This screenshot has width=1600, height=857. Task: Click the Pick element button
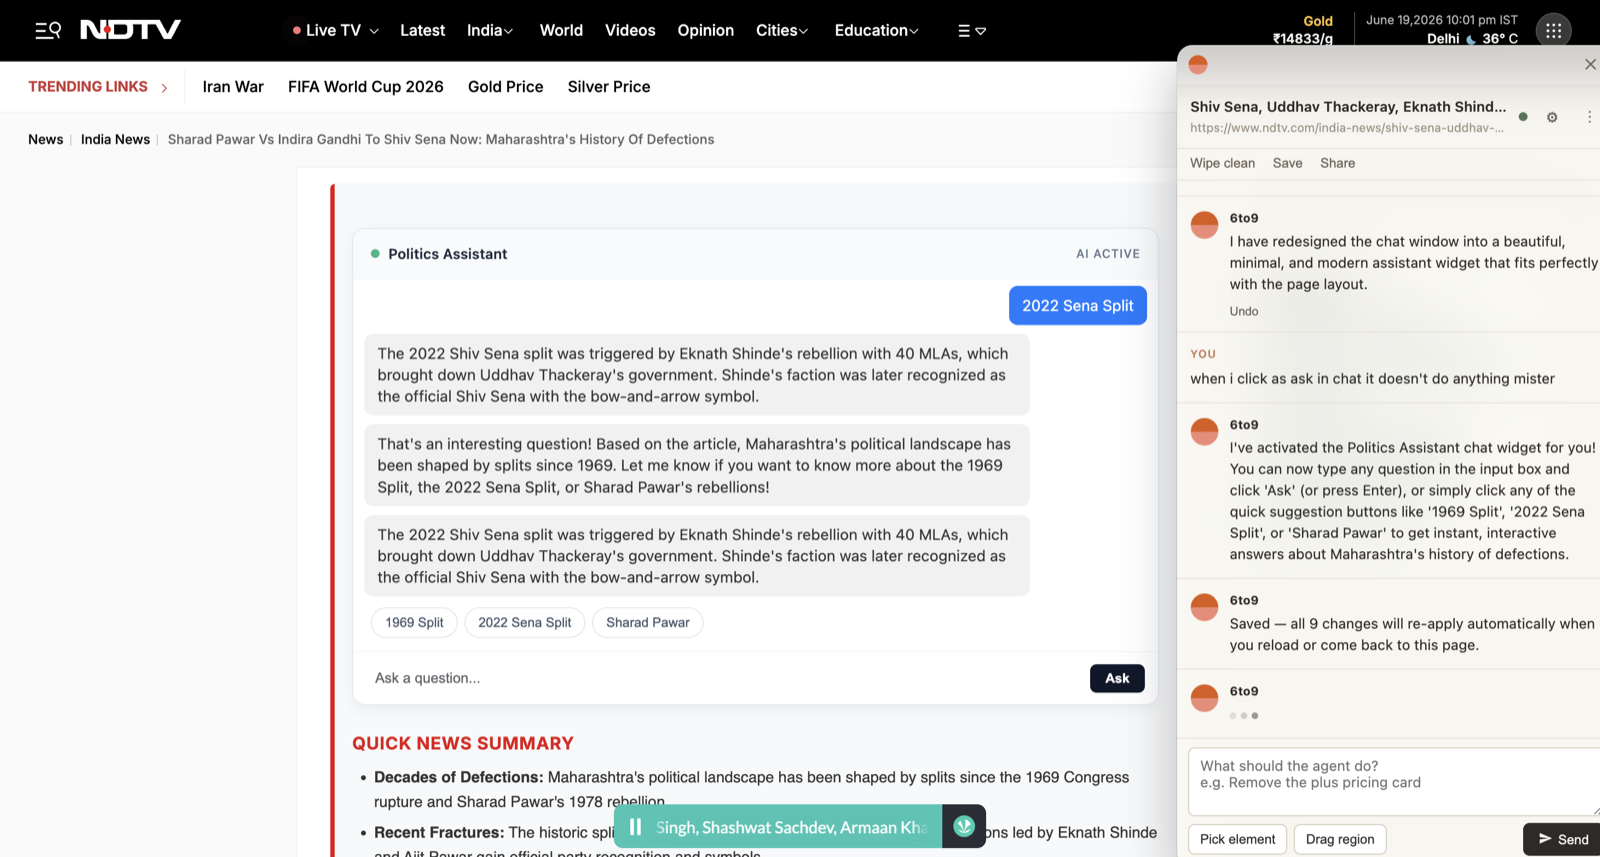1237,839
